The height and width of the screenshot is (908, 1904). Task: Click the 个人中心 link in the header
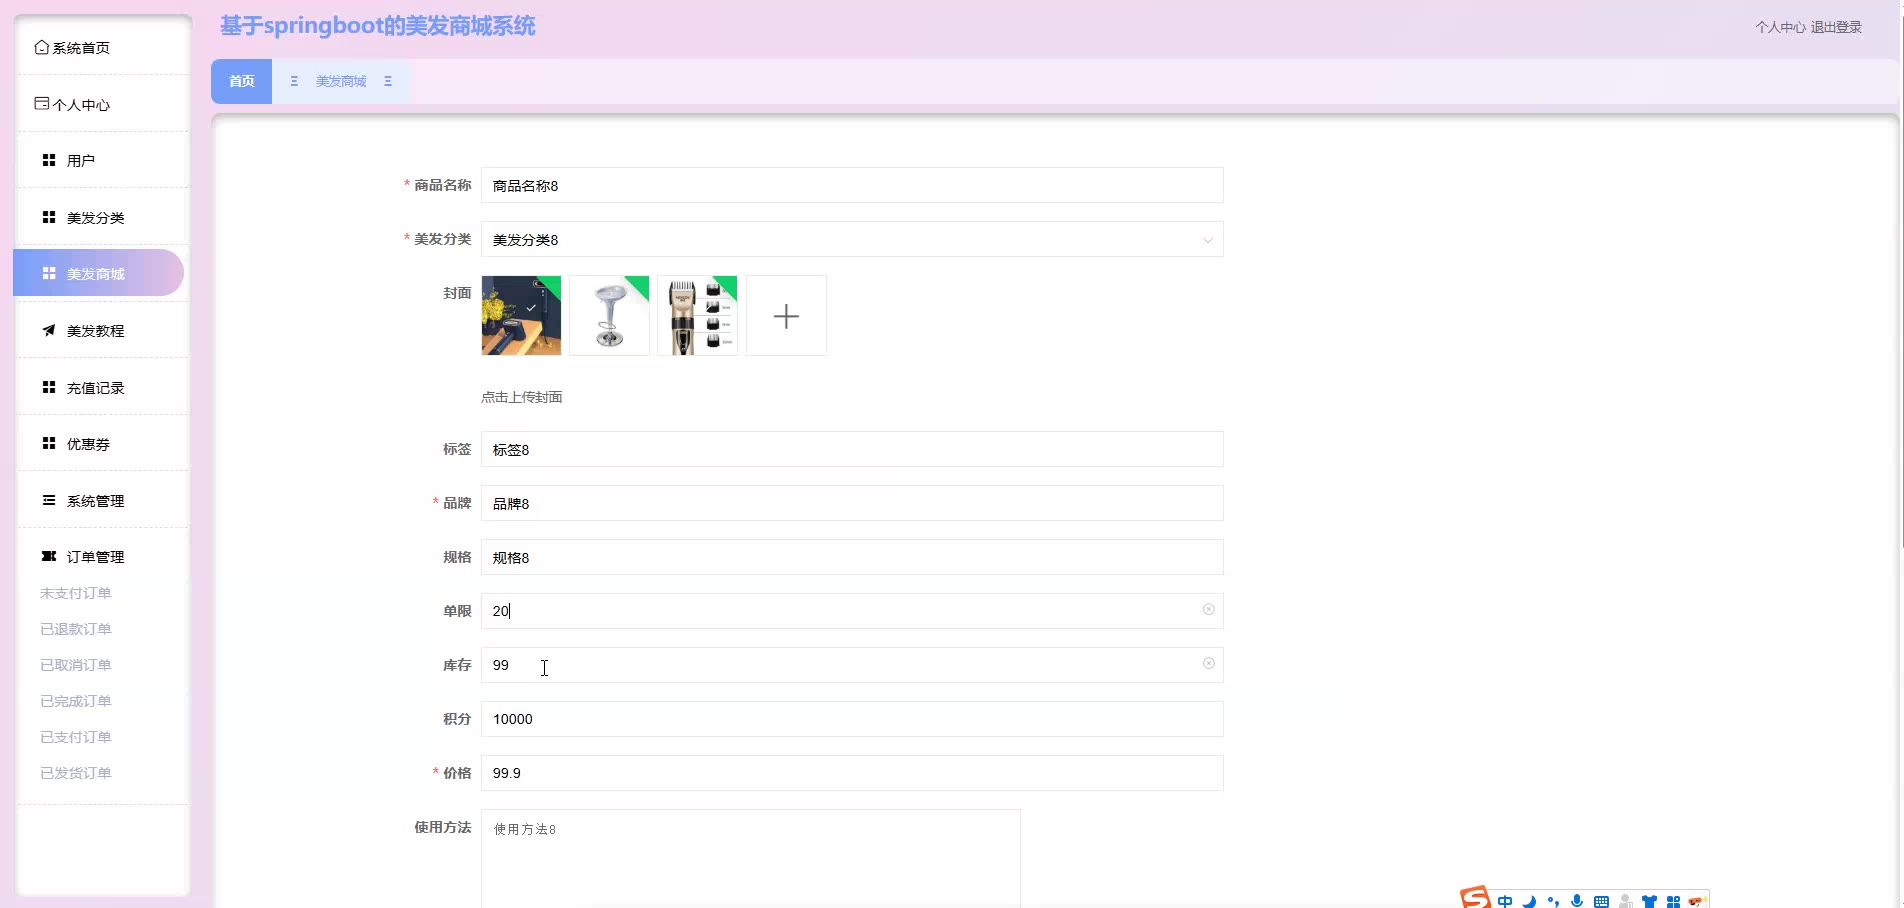(x=1780, y=27)
